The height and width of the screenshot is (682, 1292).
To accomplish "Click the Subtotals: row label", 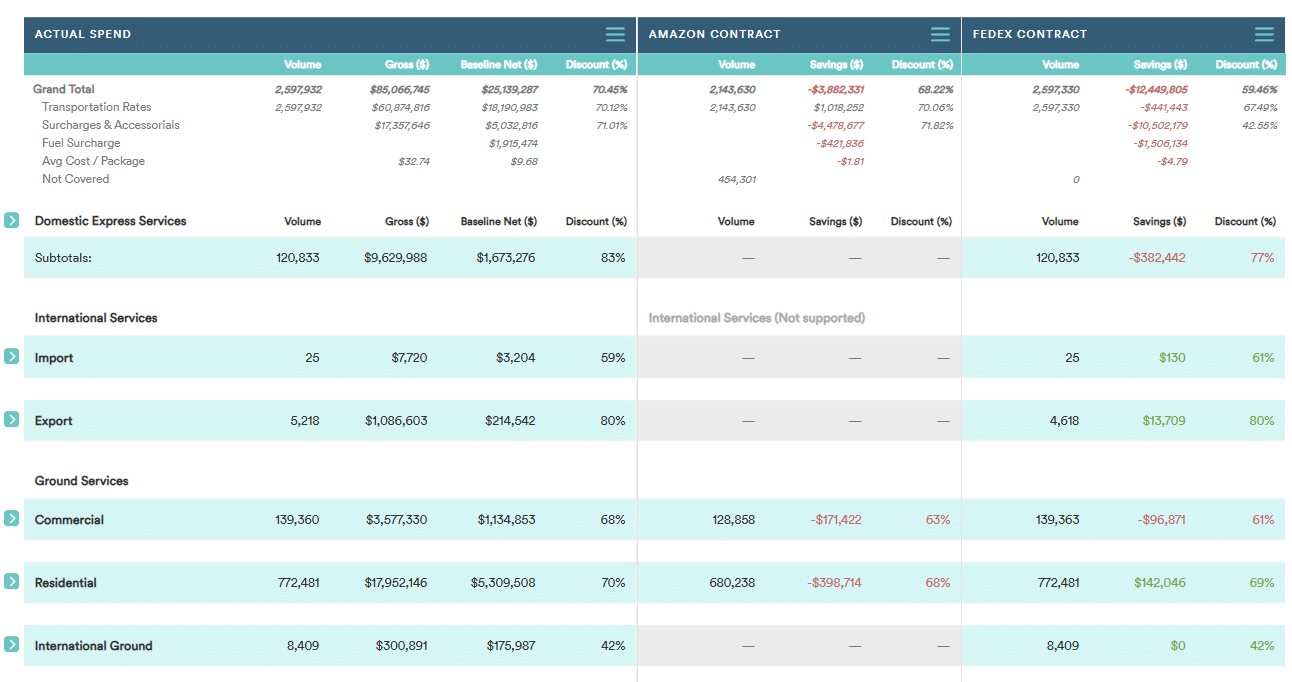I will click(63, 258).
